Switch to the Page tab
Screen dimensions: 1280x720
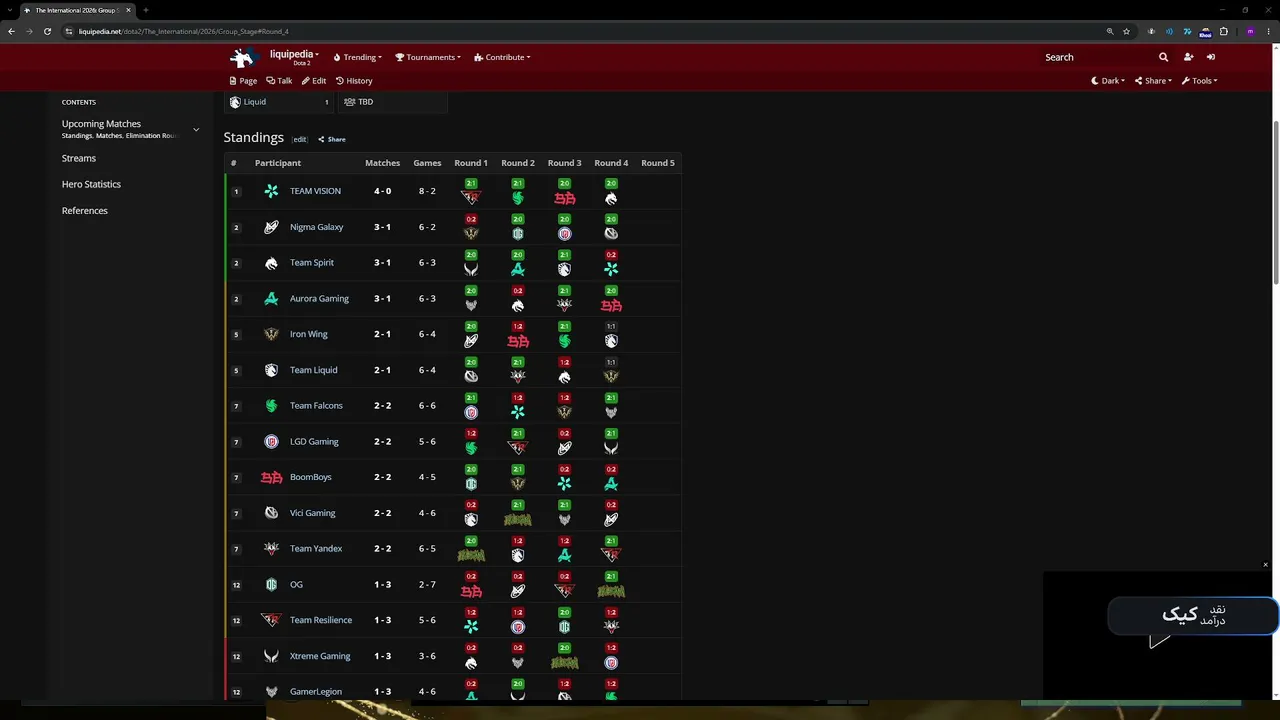click(x=243, y=81)
